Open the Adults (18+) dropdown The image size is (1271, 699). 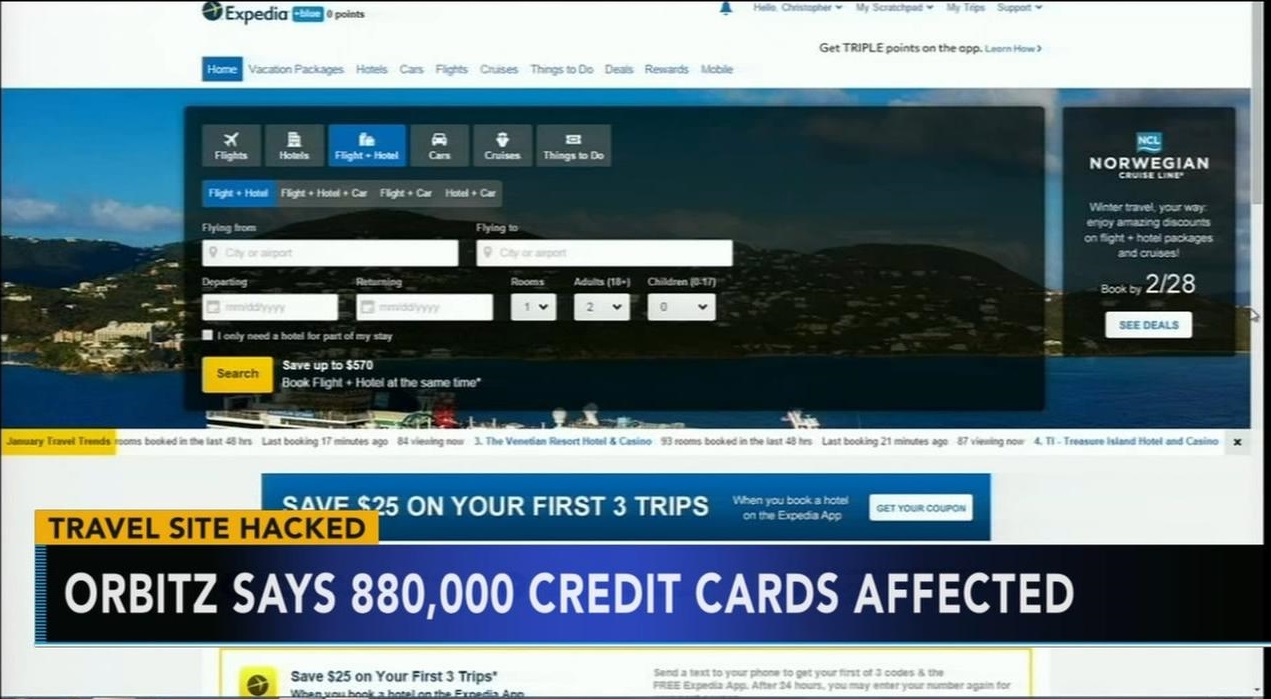[x=602, y=307]
